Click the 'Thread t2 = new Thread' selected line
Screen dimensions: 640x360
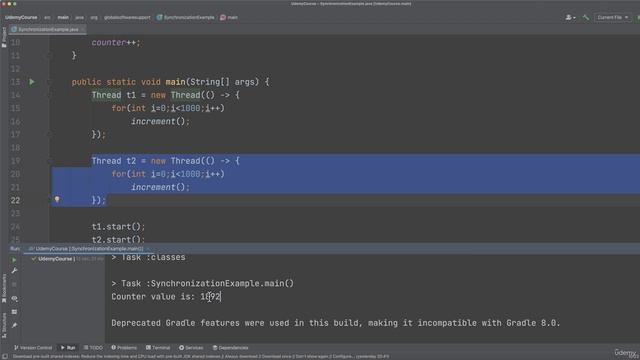coord(165,161)
